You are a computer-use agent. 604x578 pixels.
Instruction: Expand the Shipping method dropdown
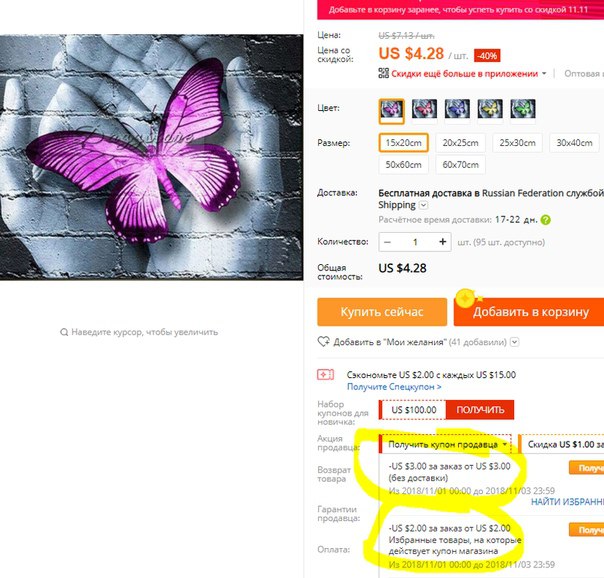(423, 205)
